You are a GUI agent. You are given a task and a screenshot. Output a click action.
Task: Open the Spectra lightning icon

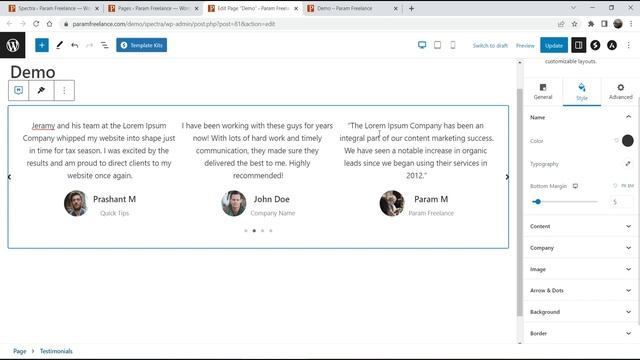click(x=595, y=45)
